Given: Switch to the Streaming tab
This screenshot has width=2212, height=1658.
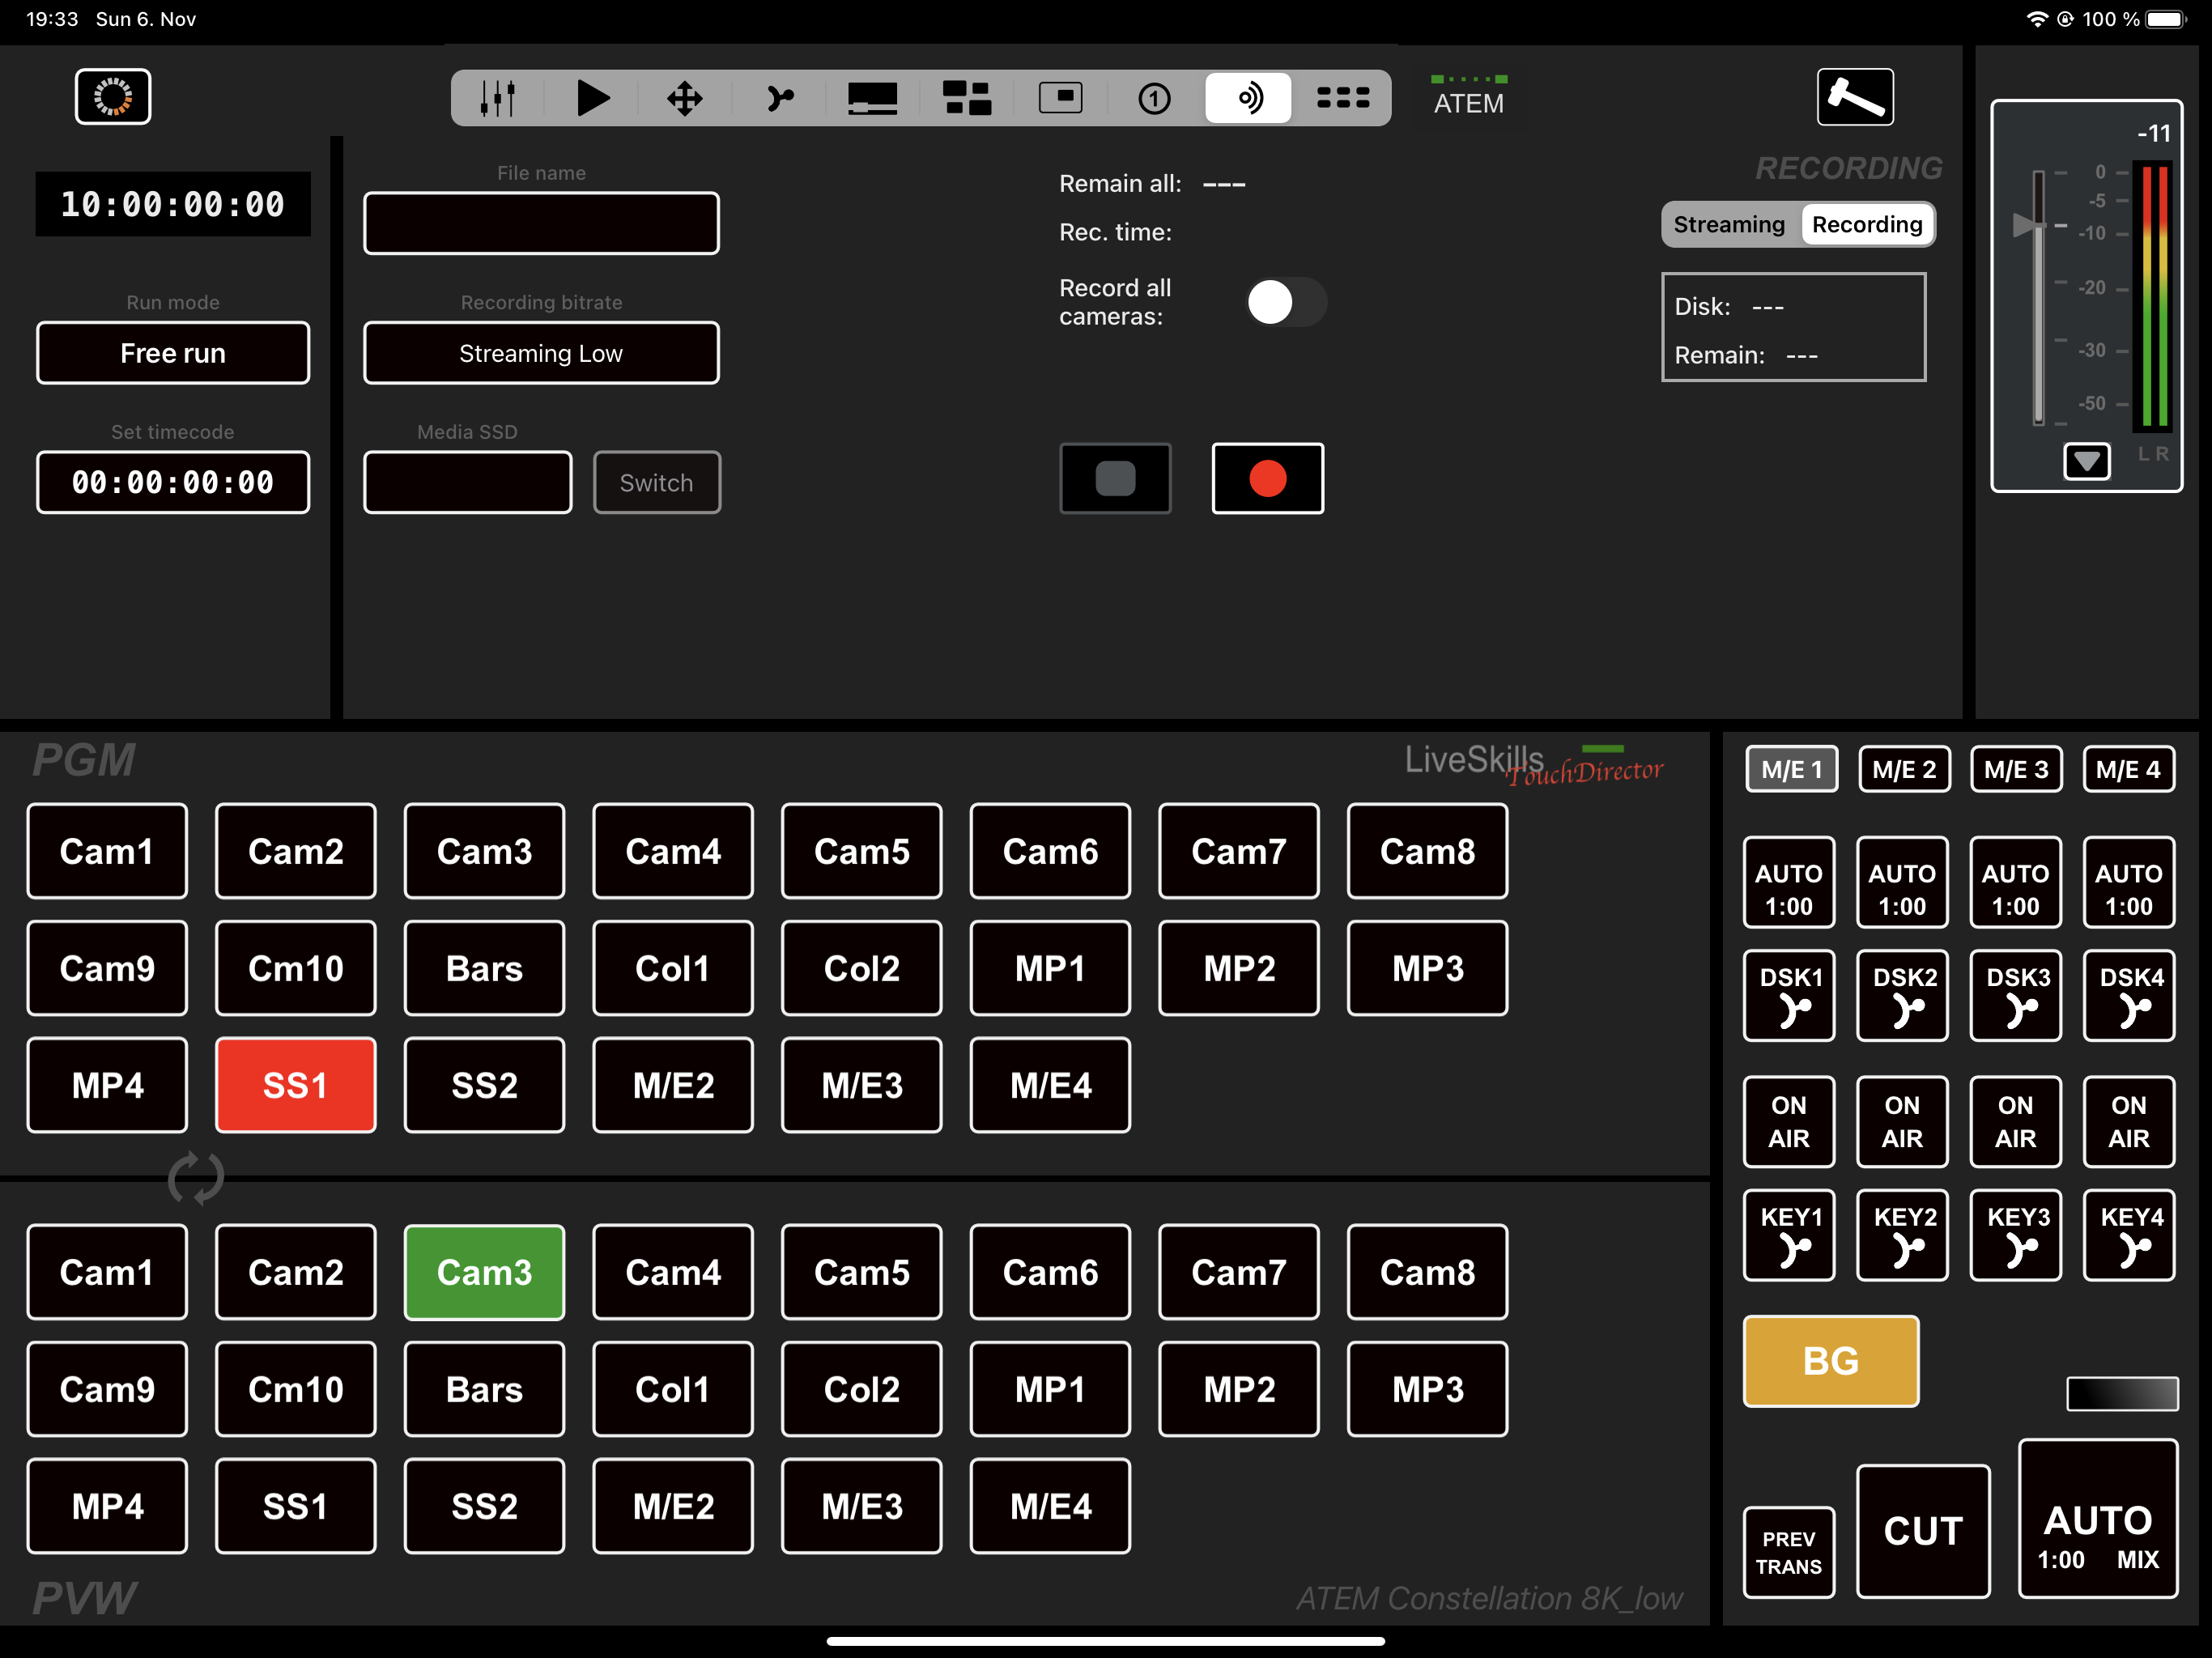Looking at the screenshot, I should tap(1729, 224).
